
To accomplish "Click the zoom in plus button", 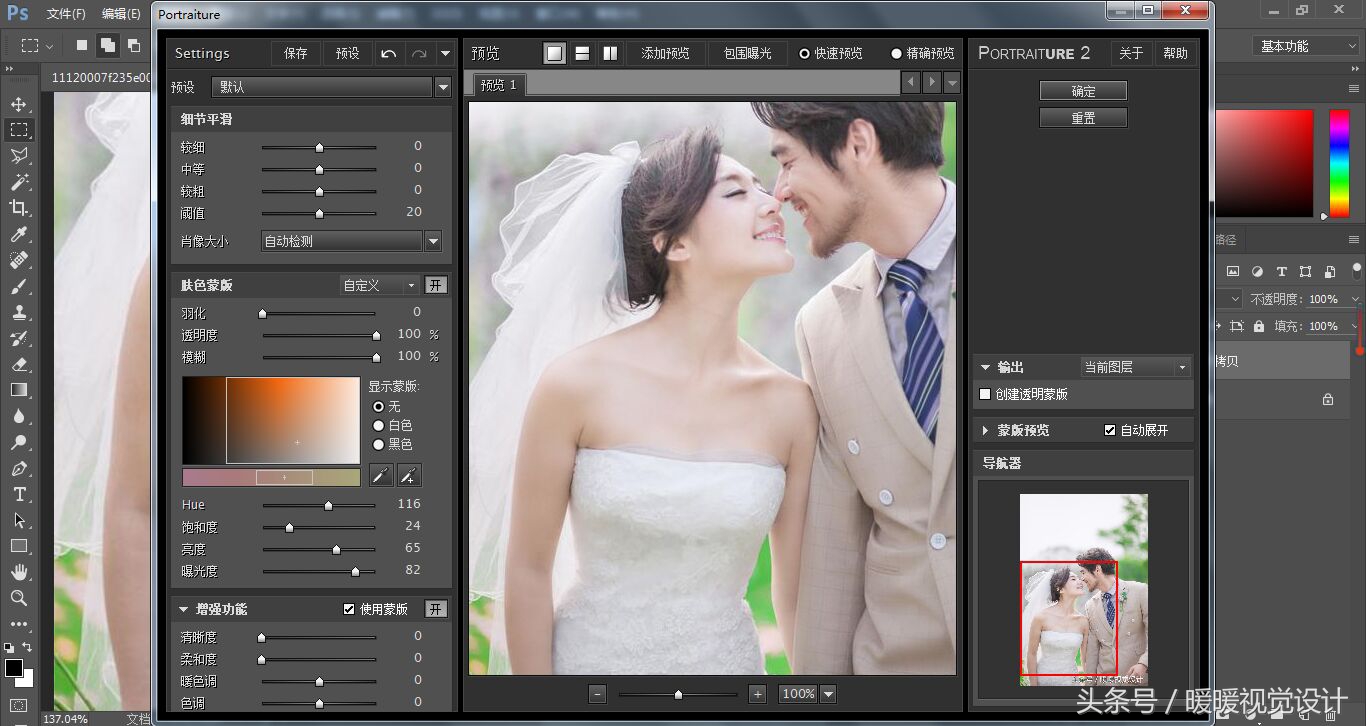I will [x=757, y=694].
